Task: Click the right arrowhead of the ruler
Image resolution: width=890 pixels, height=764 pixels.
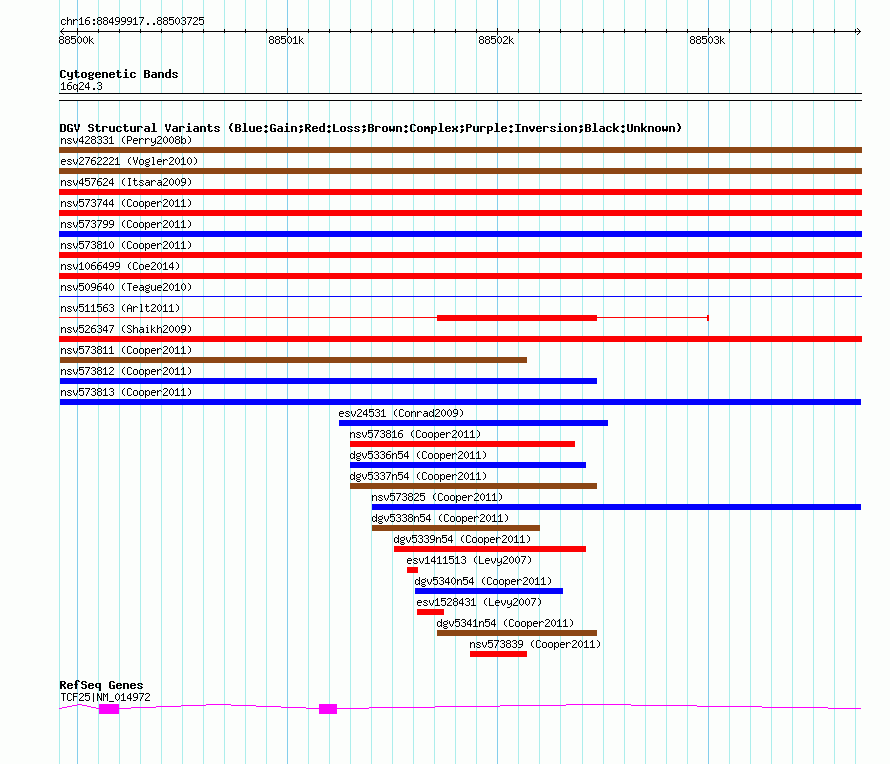Action: point(858,31)
